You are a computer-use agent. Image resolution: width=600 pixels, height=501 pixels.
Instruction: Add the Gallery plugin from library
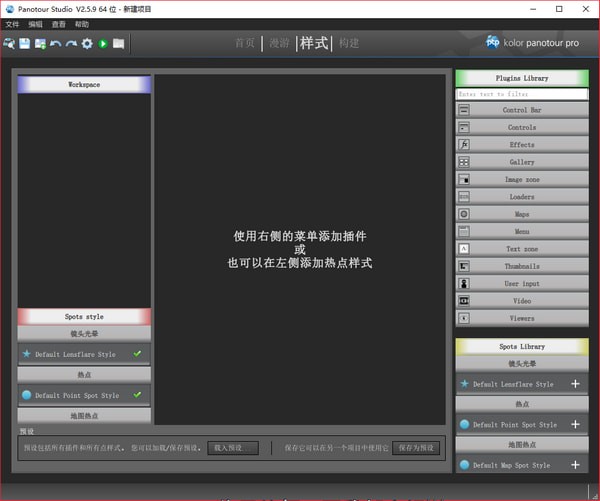tap(521, 162)
